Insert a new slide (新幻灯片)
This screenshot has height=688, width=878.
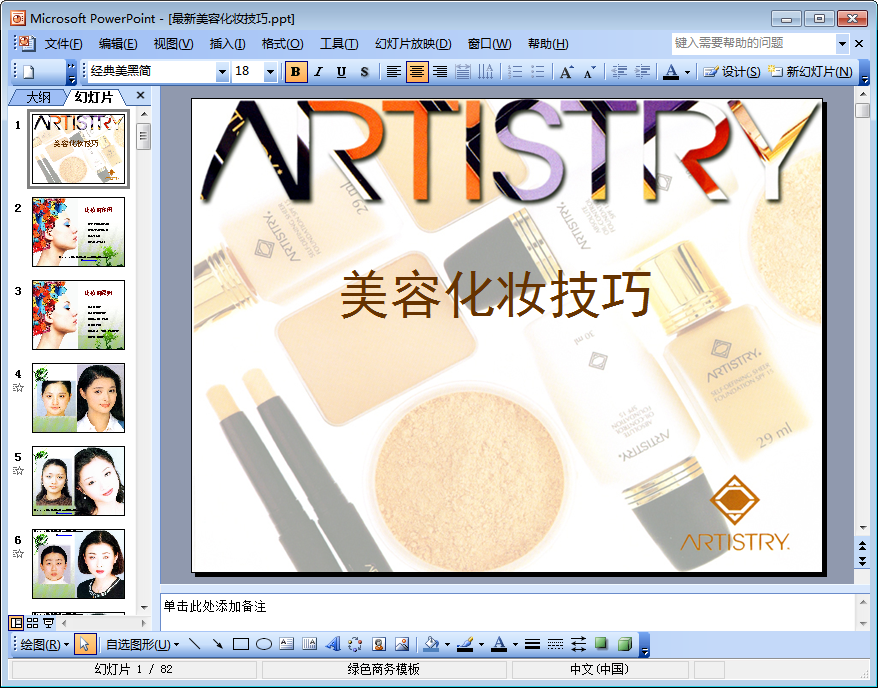click(x=810, y=72)
